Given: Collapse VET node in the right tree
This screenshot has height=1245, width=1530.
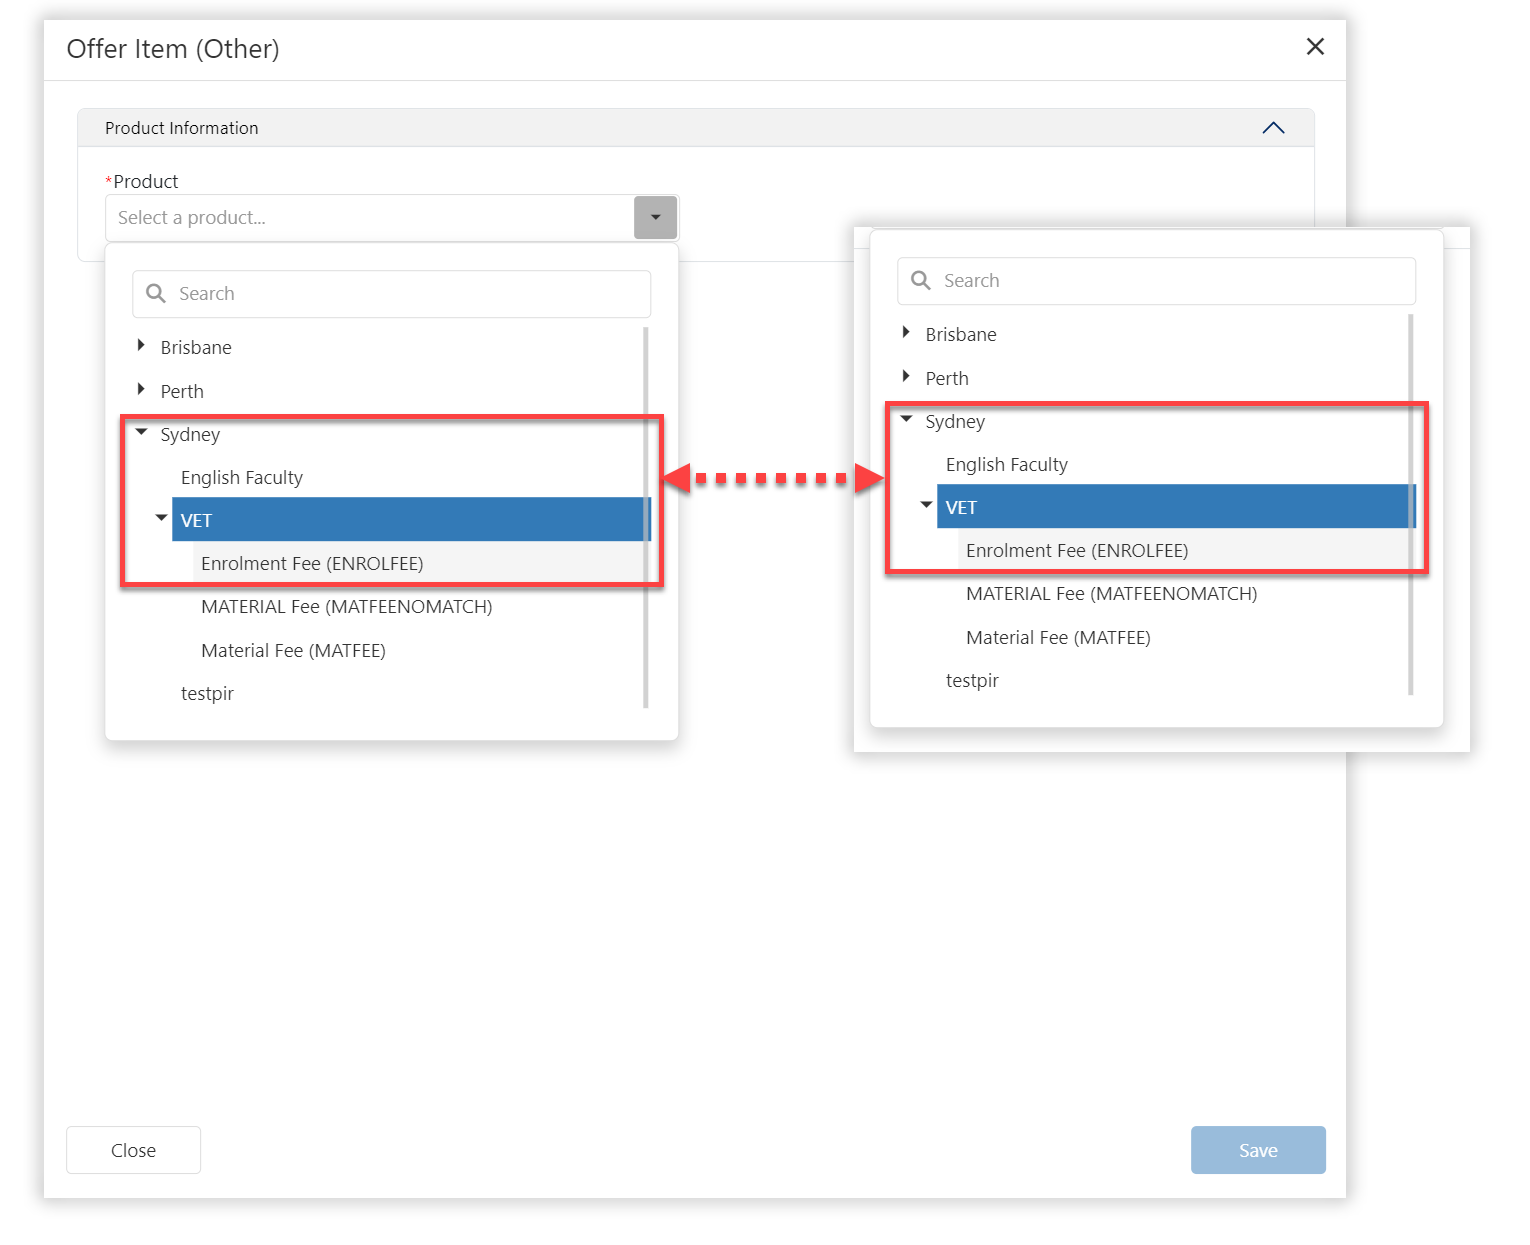Looking at the screenshot, I should tap(926, 505).
